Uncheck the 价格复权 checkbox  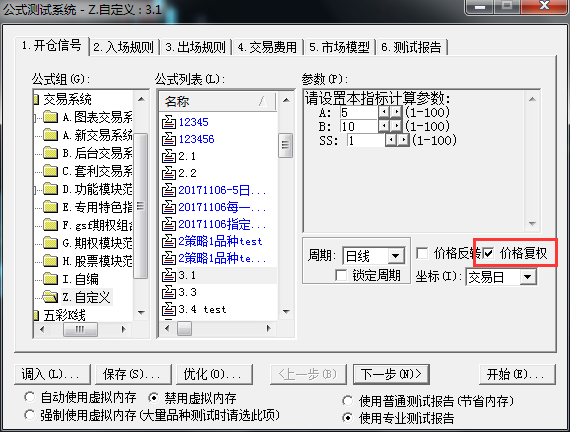[488, 253]
